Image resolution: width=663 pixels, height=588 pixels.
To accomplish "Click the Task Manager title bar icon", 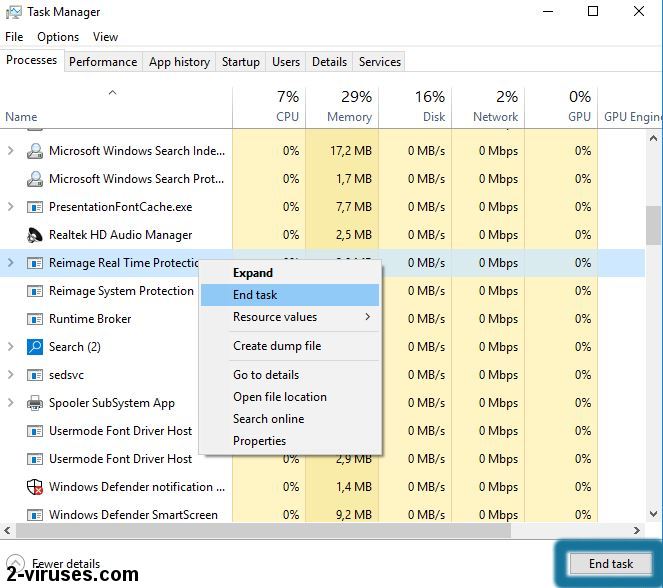I will click(x=14, y=12).
